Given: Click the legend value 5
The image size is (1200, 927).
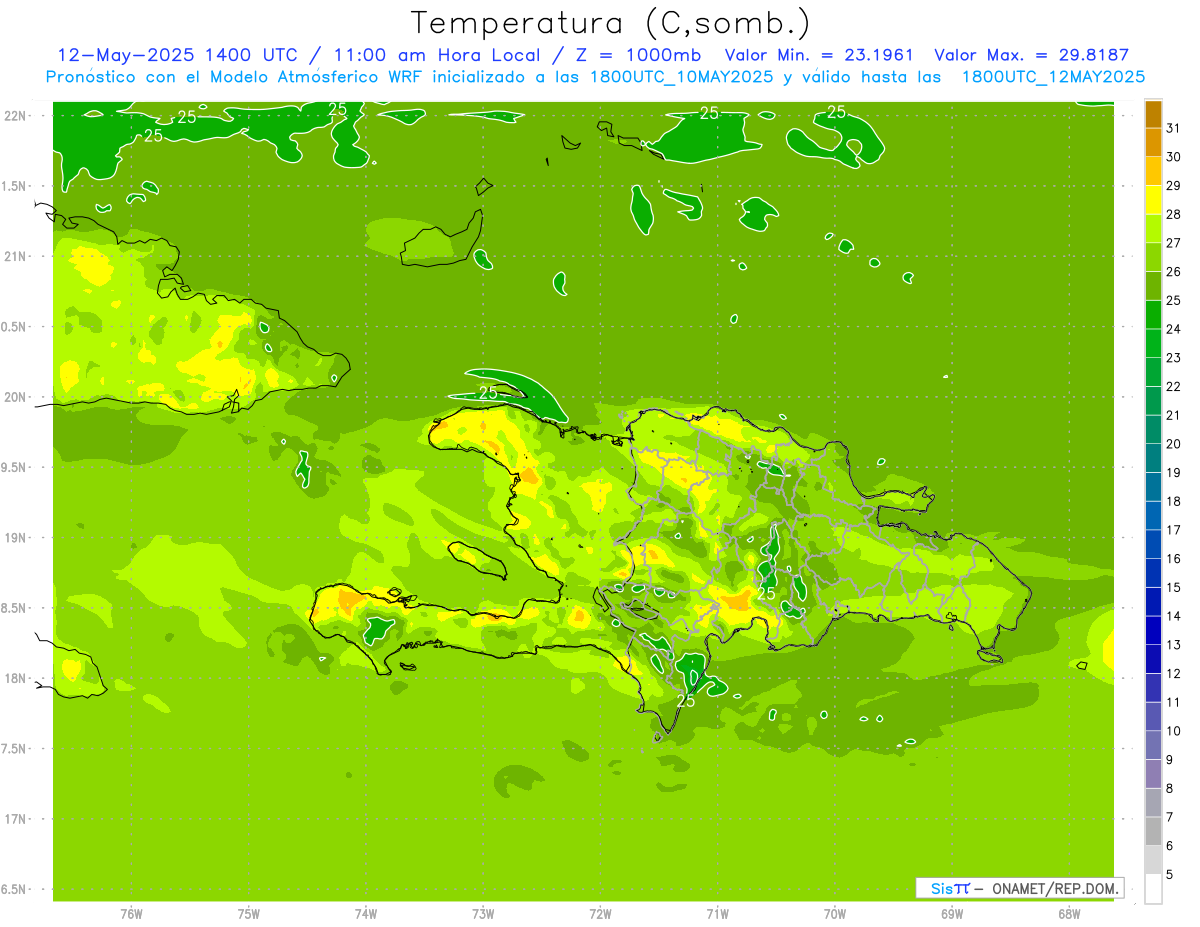Looking at the screenshot, I should [1170, 874].
